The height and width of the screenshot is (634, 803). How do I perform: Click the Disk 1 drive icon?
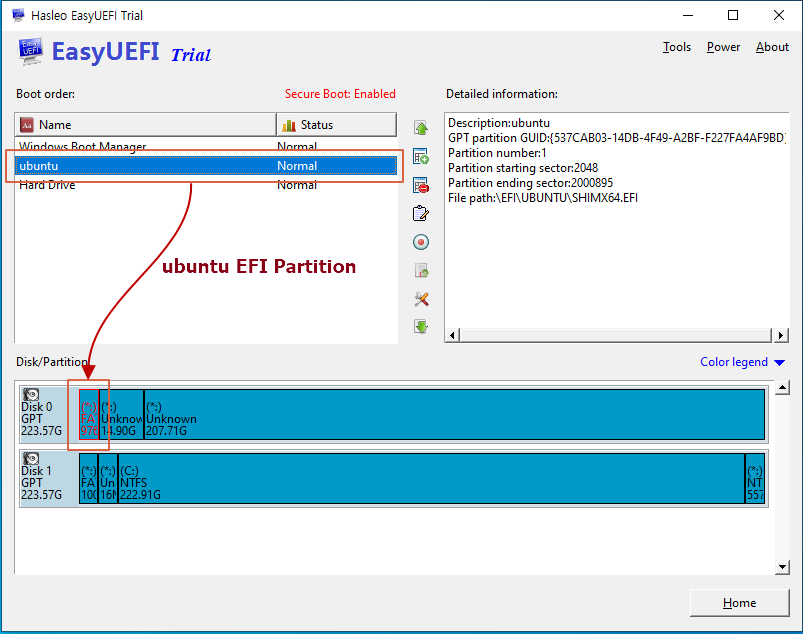pyautogui.click(x=31, y=458)
